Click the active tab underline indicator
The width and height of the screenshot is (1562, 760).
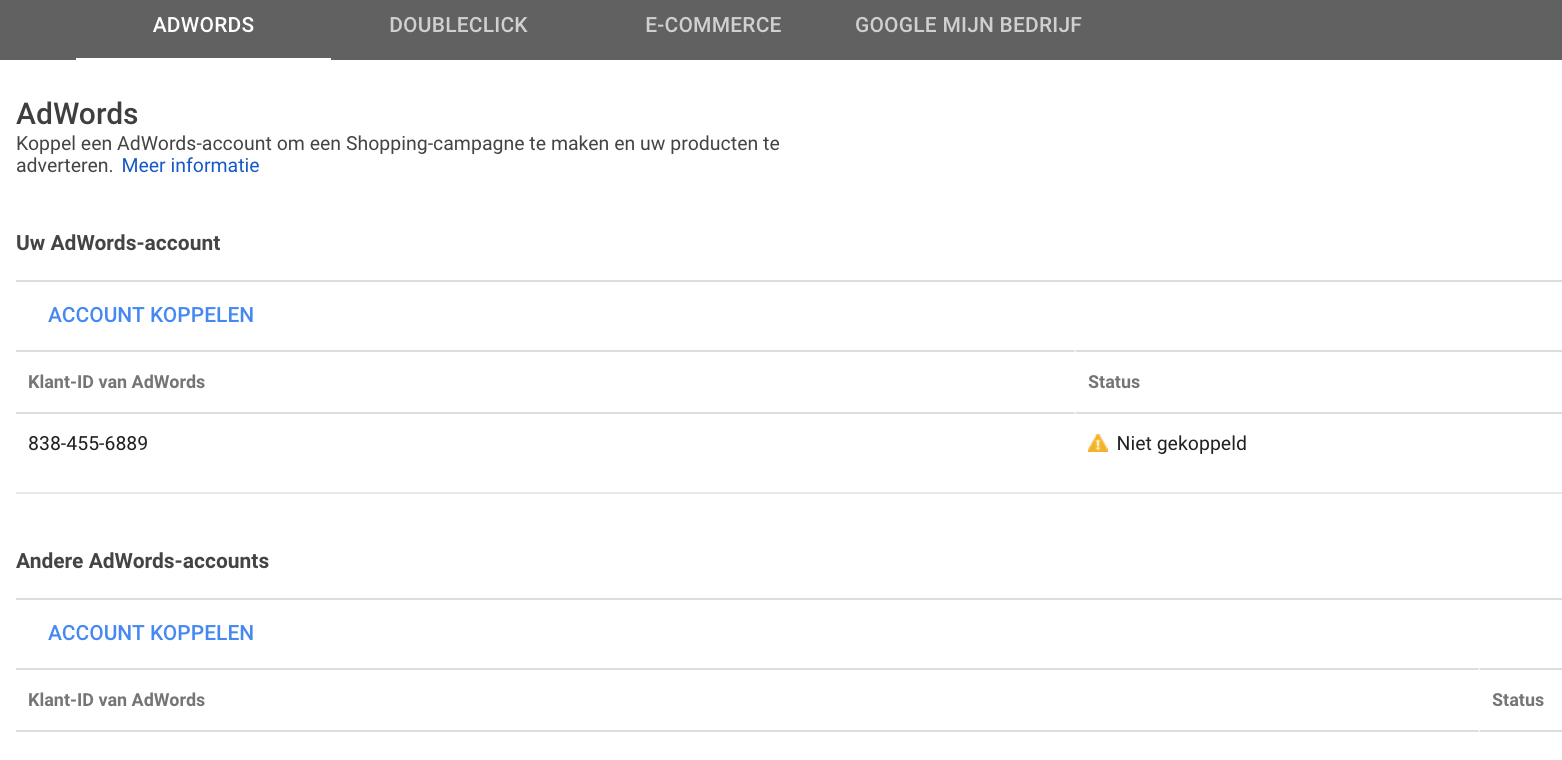(x=203, y=60)
